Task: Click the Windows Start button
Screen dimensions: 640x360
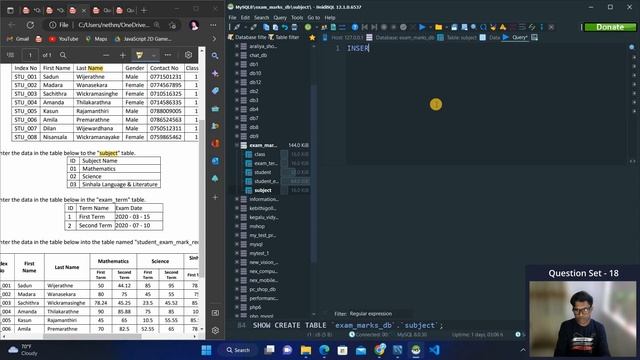Action: click(207, 350)
